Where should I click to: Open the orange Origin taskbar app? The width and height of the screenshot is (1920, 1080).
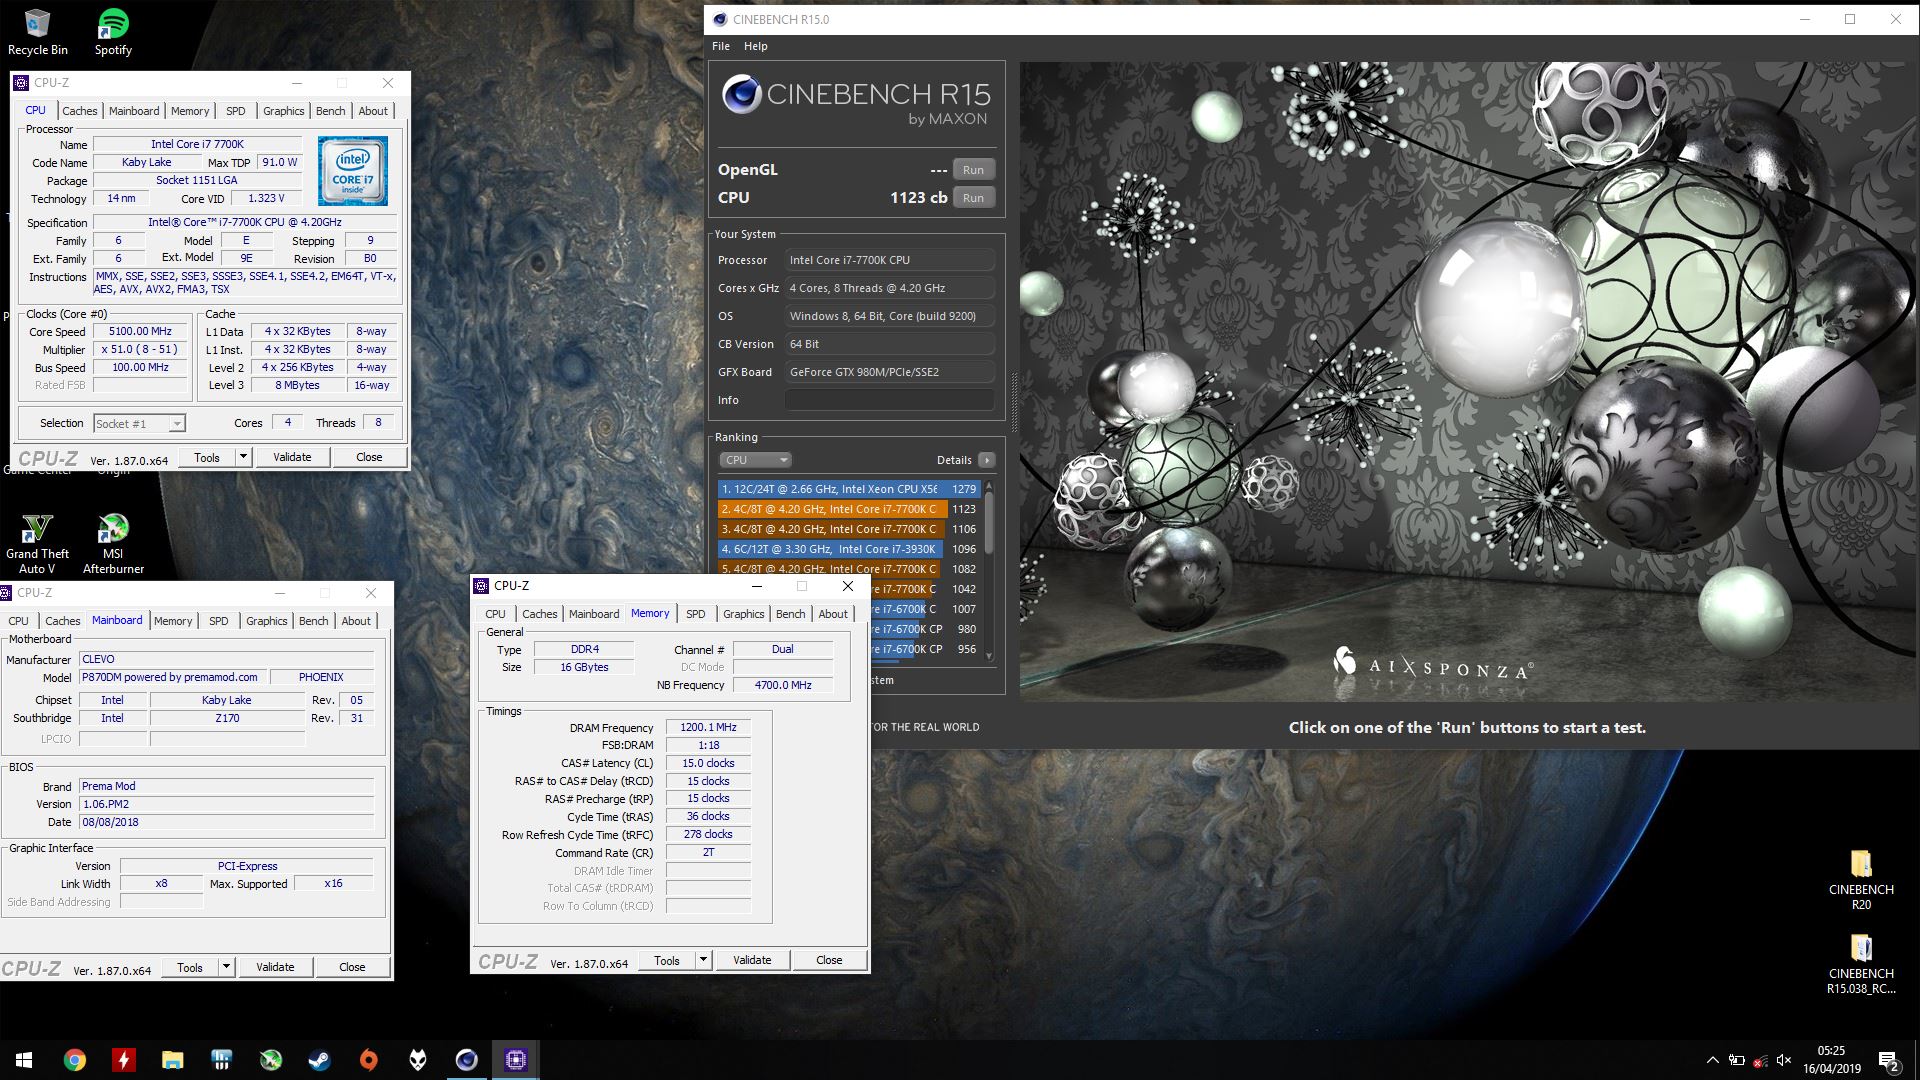click(x=368, y=1060)
